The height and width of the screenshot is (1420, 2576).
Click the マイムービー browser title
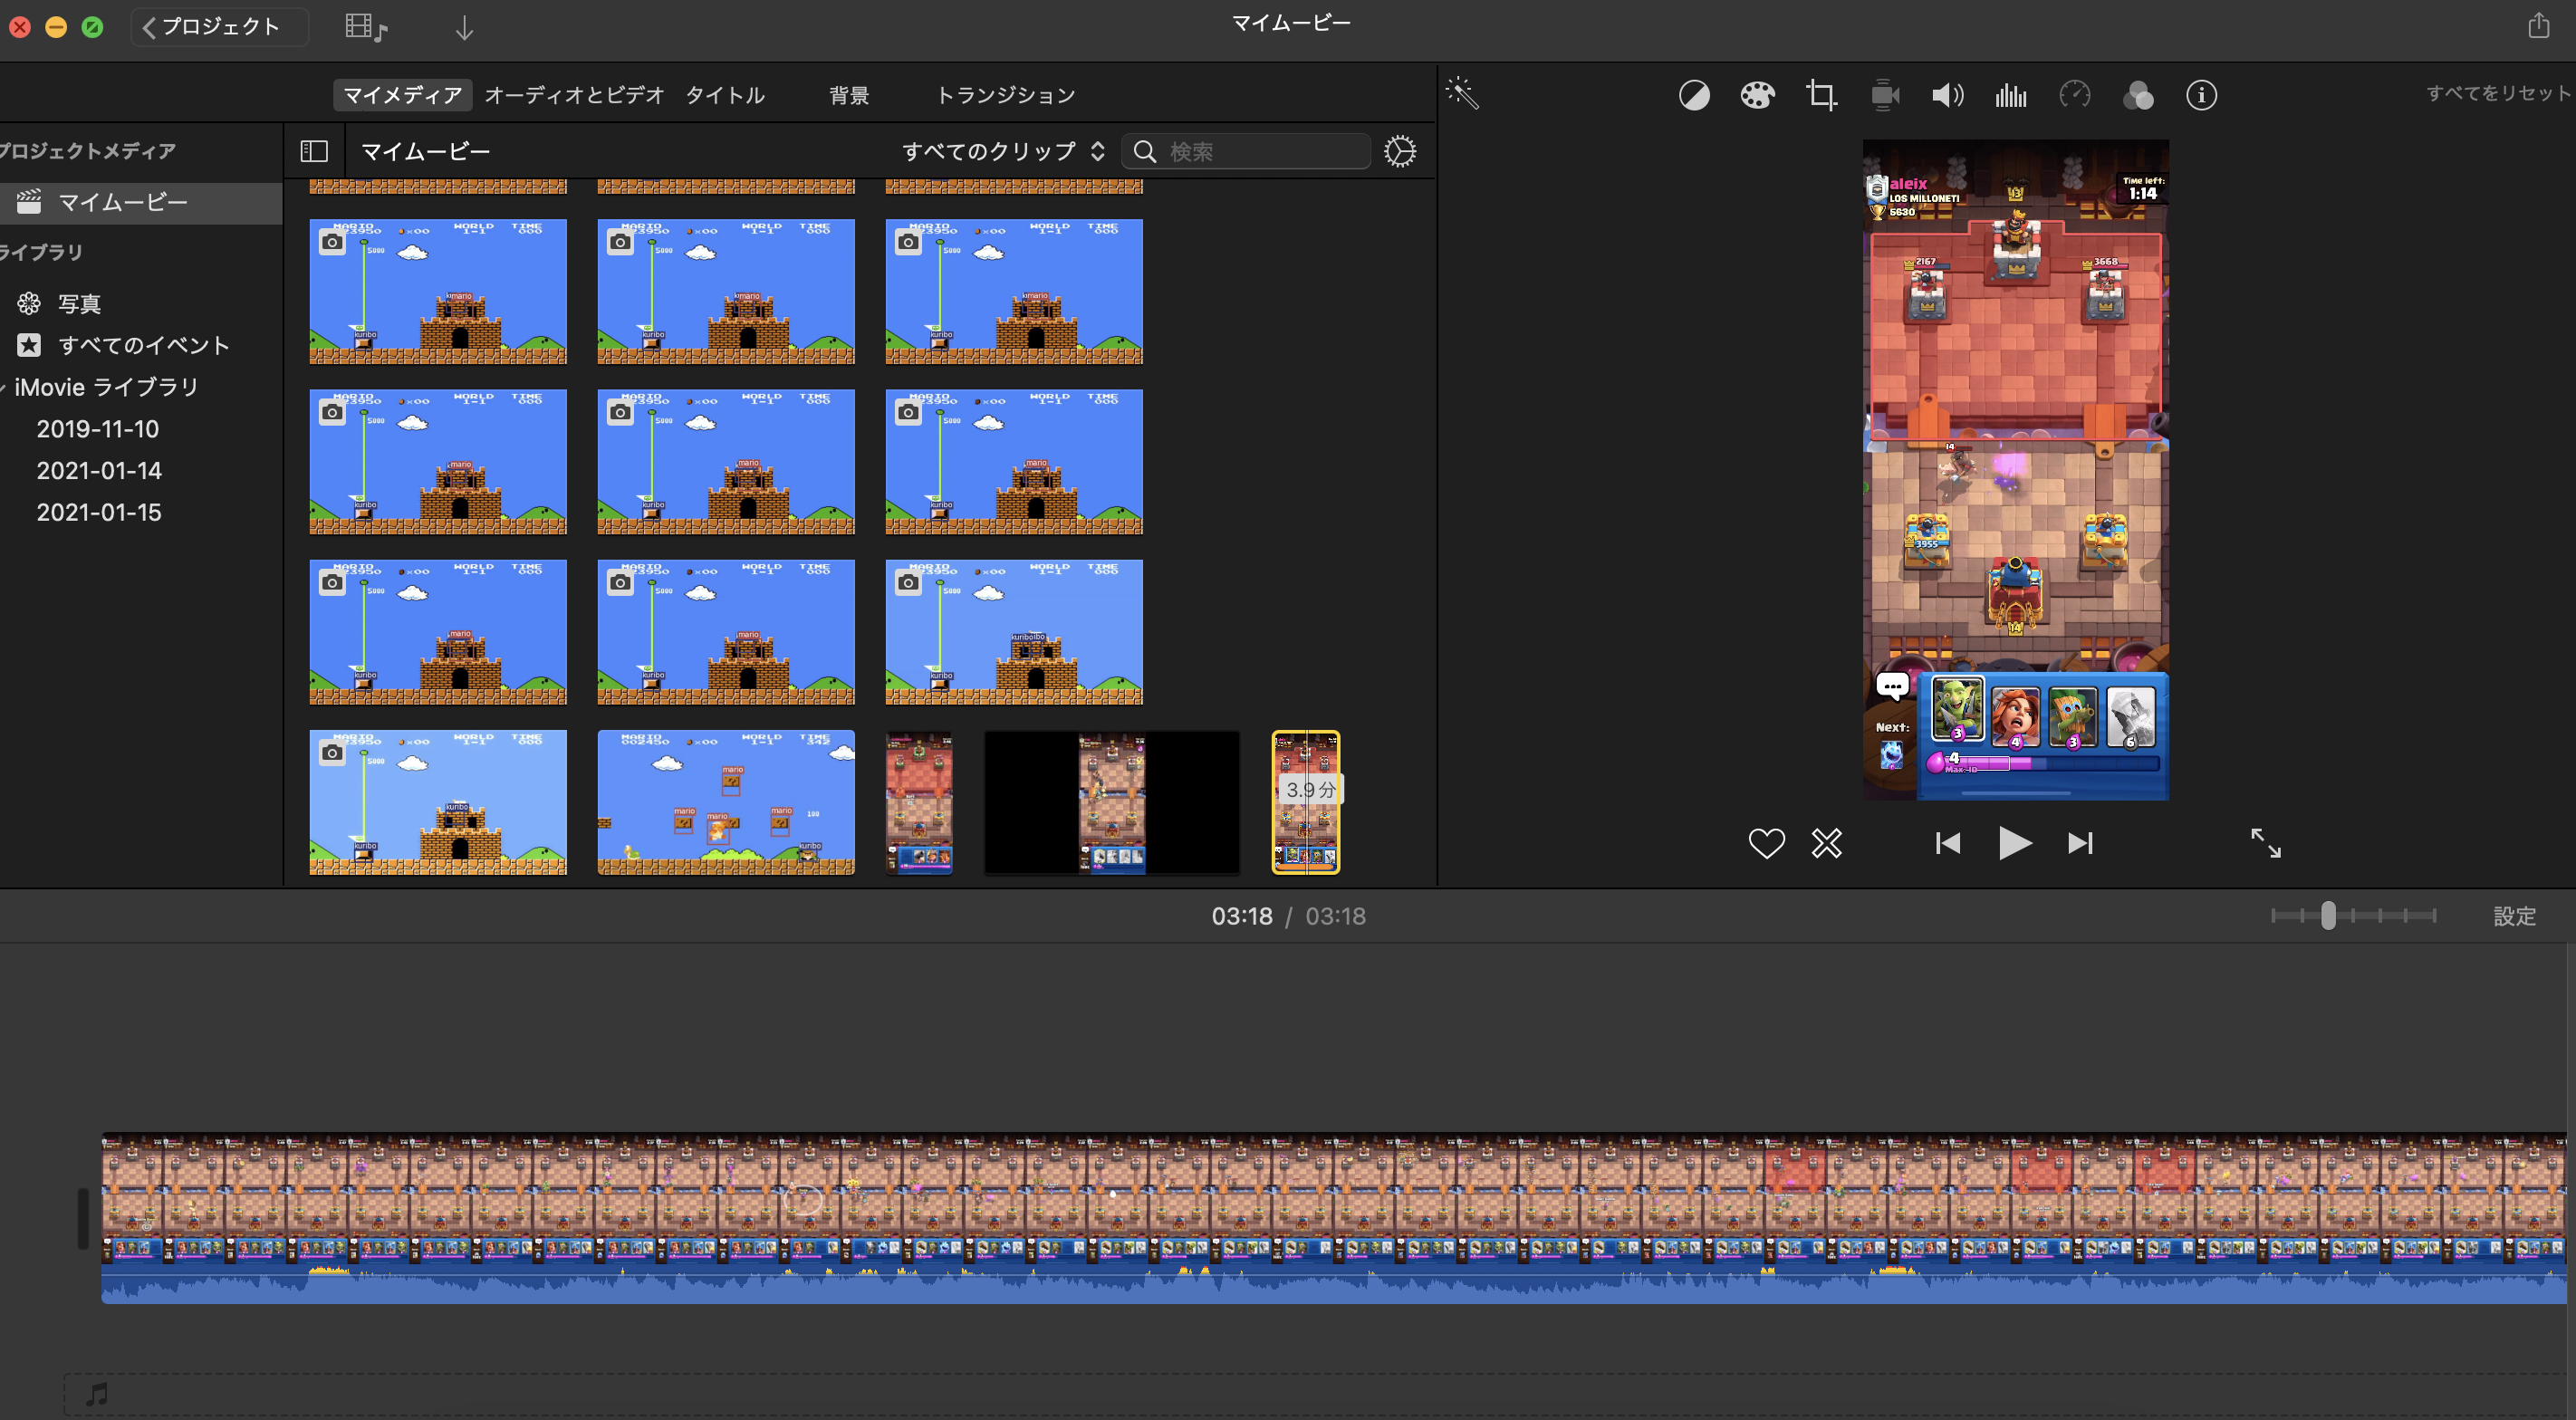425,152
